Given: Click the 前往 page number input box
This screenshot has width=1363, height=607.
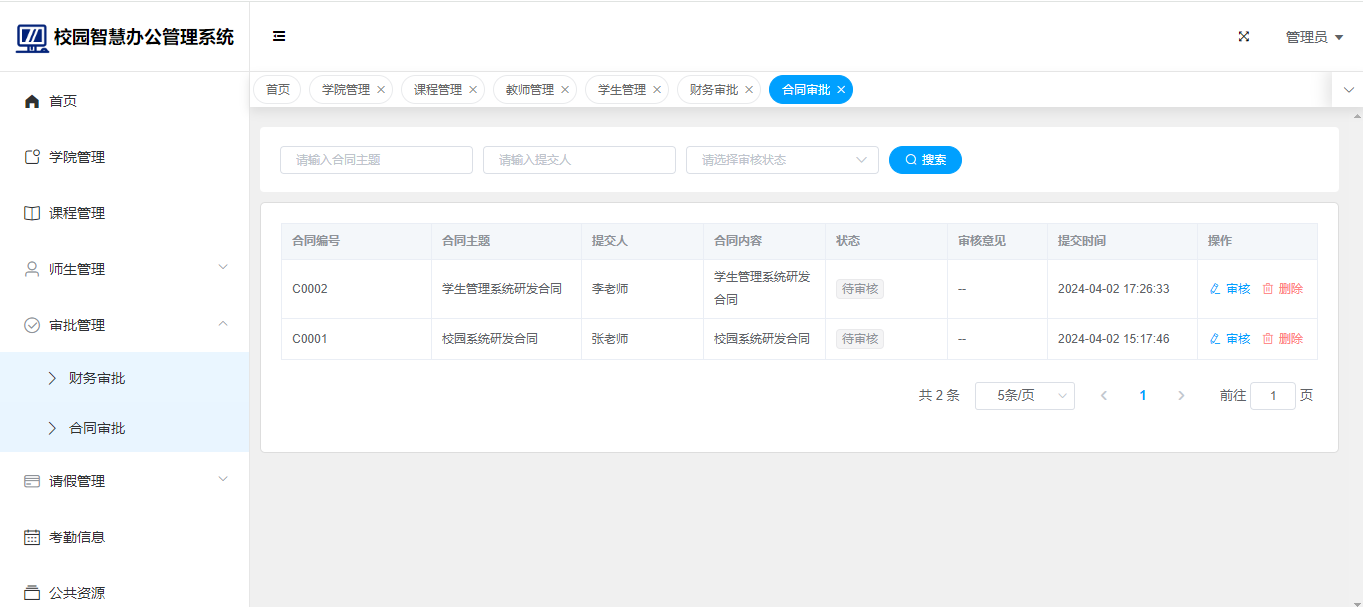Looking at the screenshot, I should point(1272,396).
